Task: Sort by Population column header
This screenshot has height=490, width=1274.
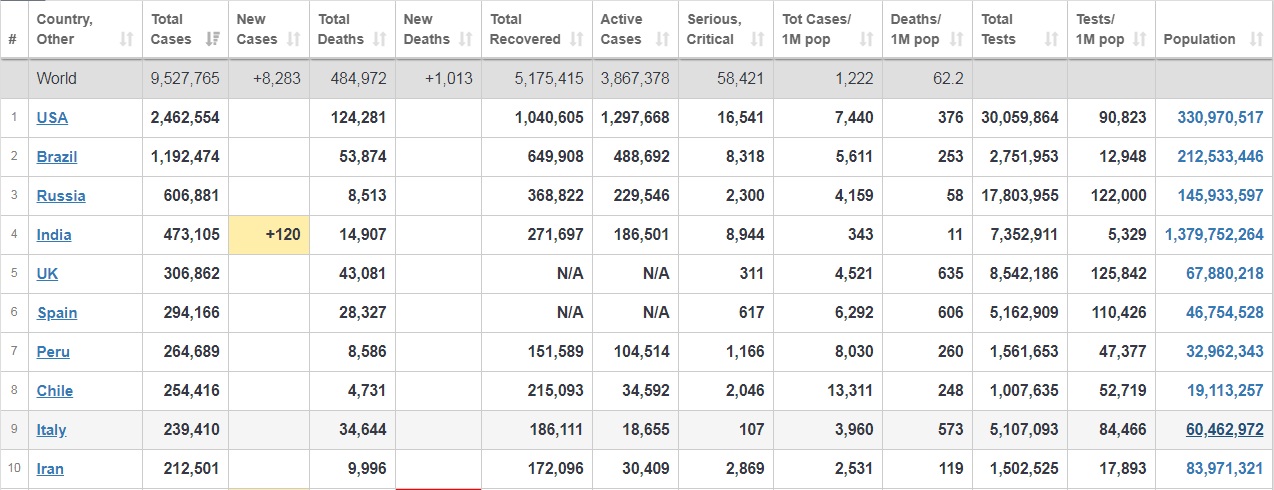Action: coord(1214,39)
